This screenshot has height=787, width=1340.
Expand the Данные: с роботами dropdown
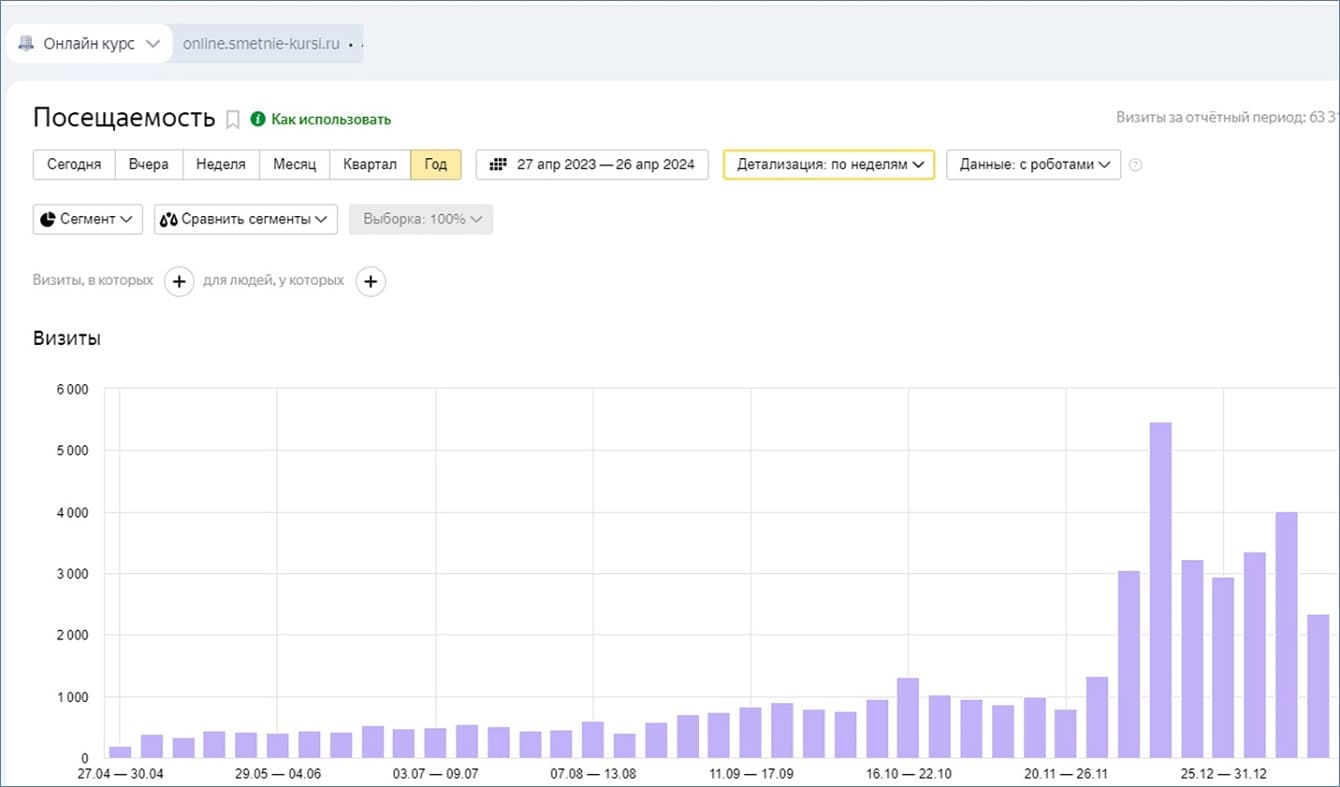[x=1033, y=164]
